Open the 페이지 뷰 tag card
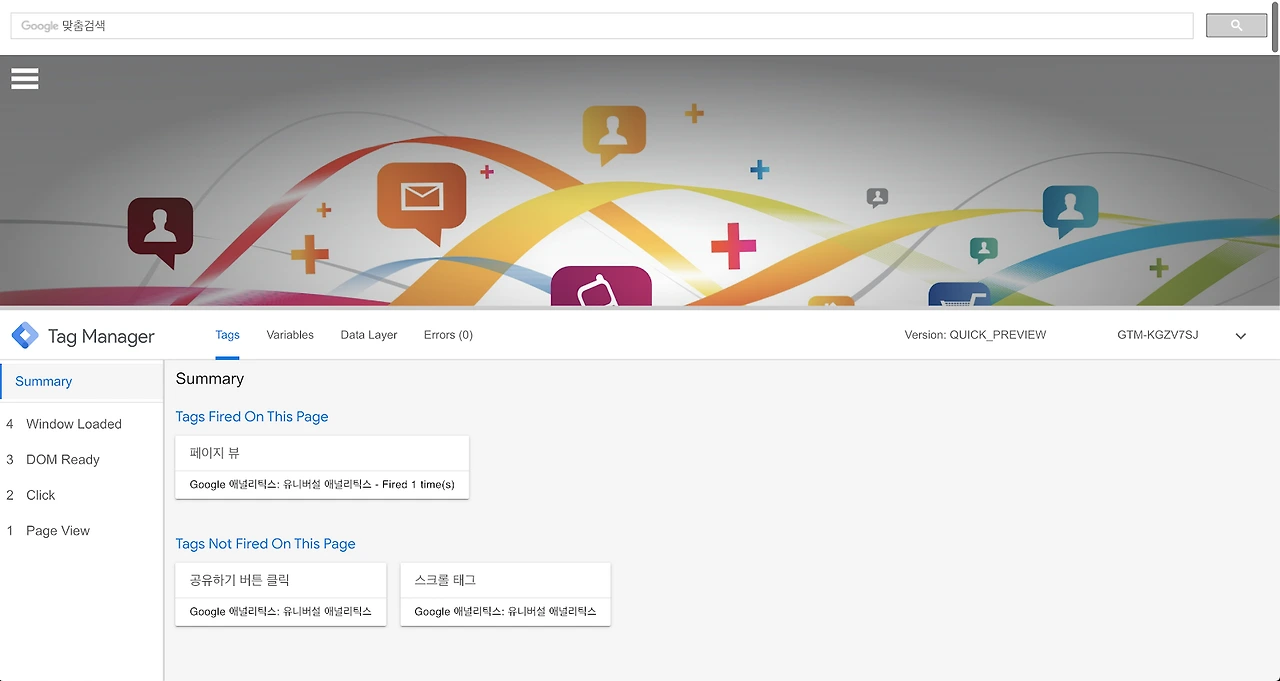 (x=322, y=467)
